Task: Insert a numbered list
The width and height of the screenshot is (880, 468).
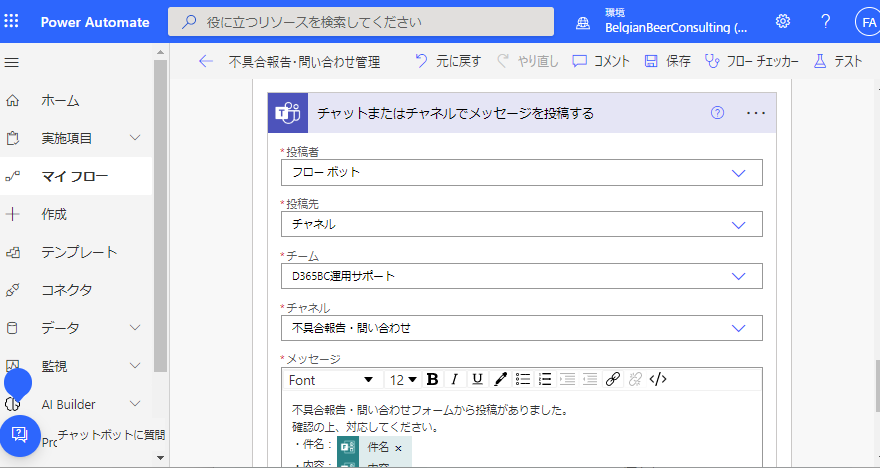Action: (x=545, y=379)
